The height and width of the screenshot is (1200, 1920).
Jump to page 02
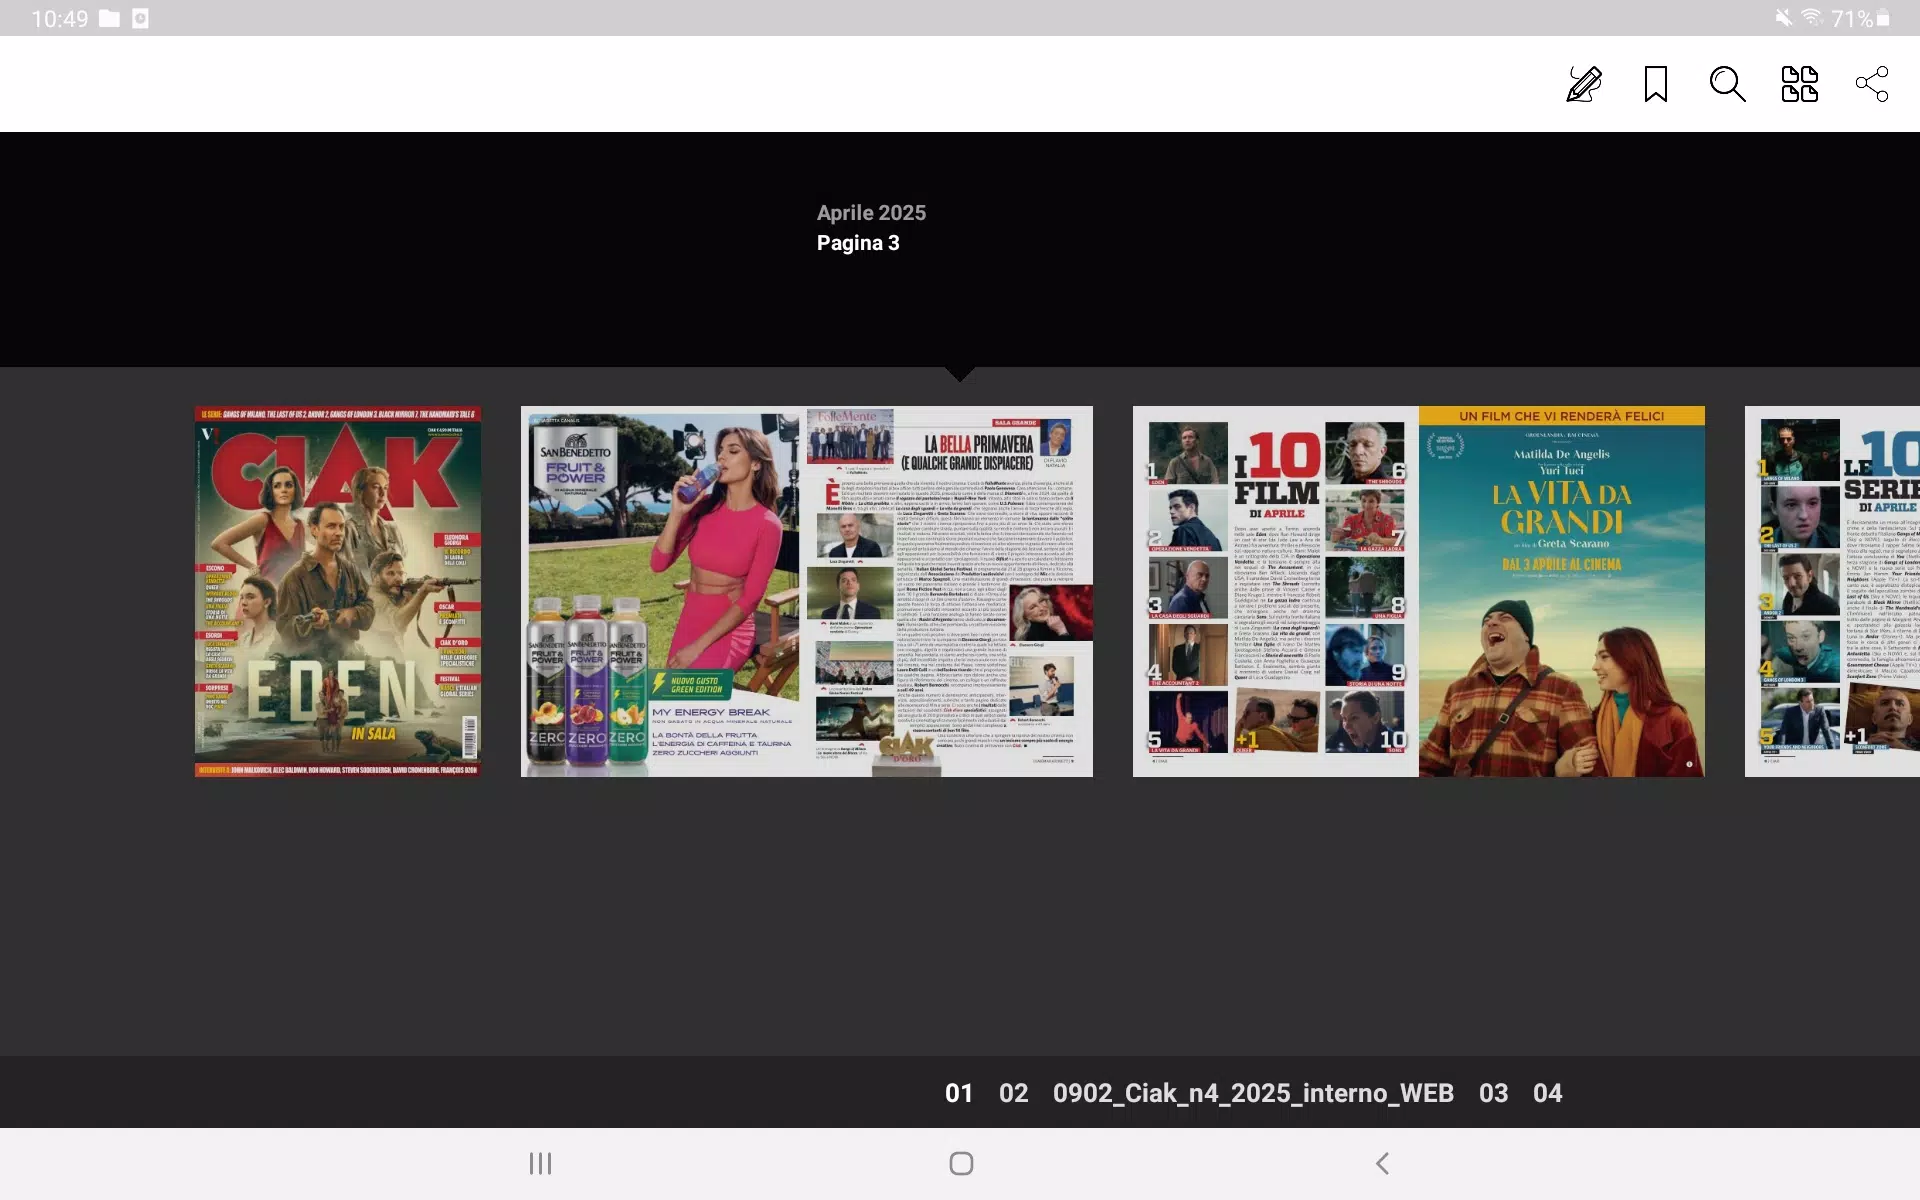1013,1093
